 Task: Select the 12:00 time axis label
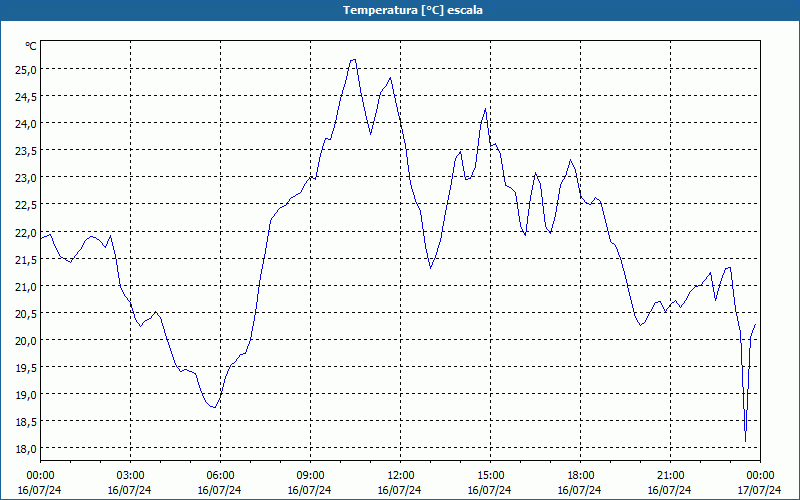pos(400,476)
